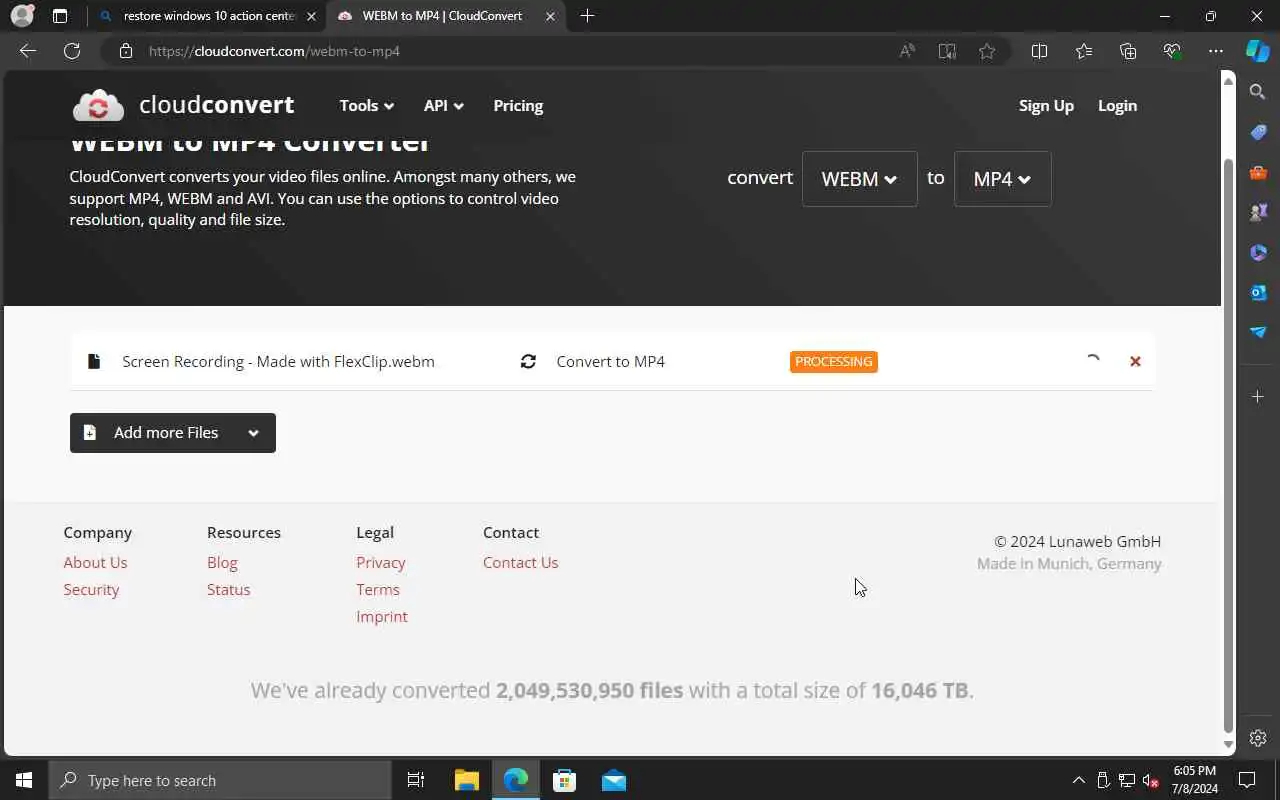Go to the Pricing page
This screenshot has height=800, width=1280.
518,106
